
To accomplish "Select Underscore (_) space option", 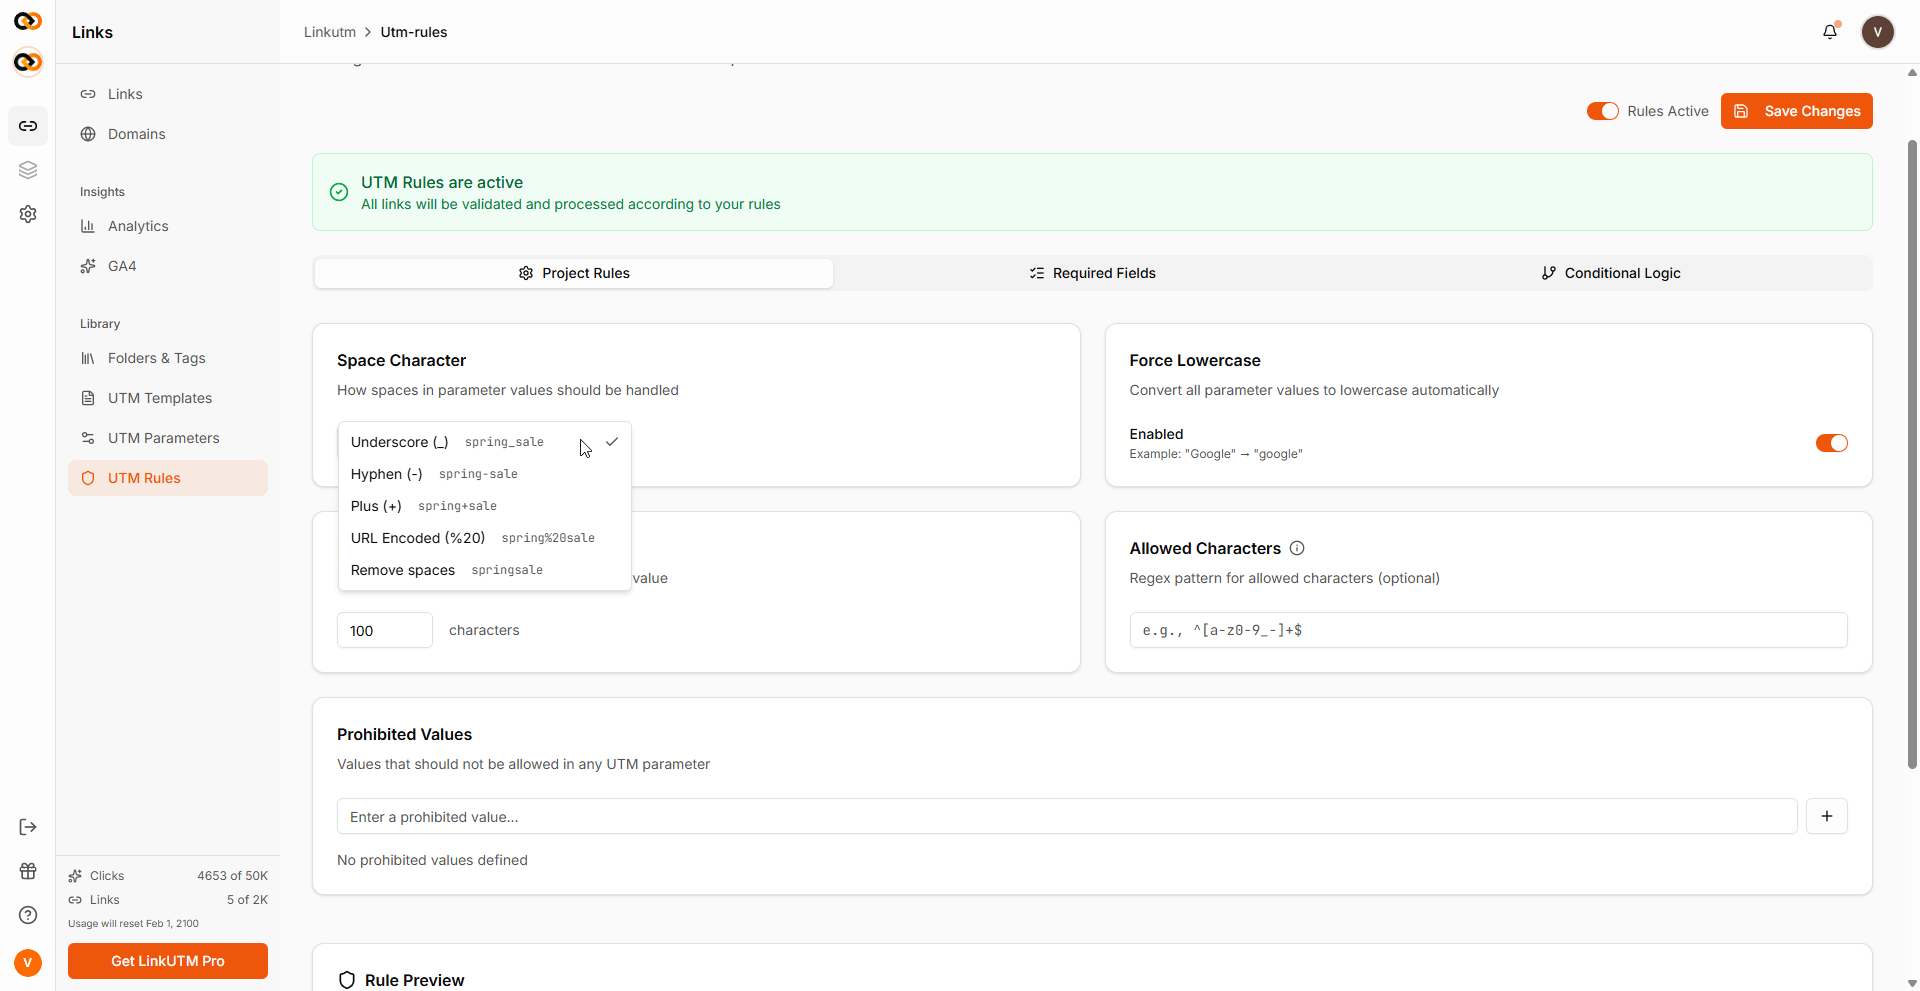I will pyautogui.click(x=484, y=442).
